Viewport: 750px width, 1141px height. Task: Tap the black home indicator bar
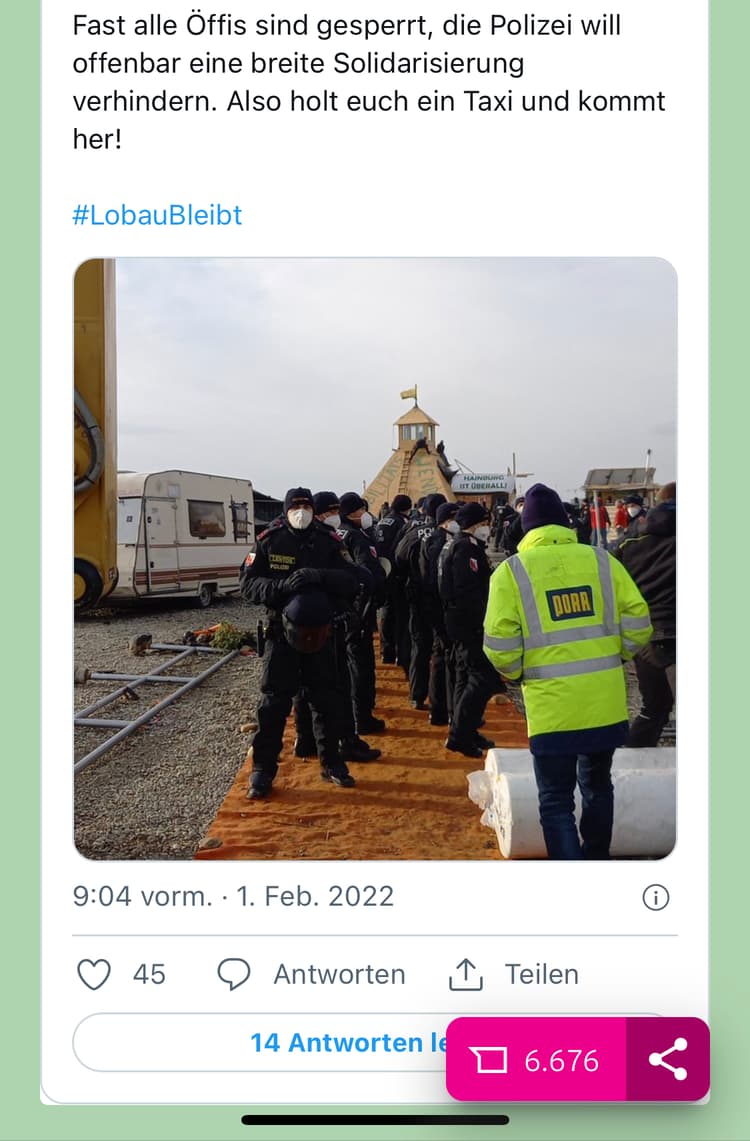pos(375,1120)
